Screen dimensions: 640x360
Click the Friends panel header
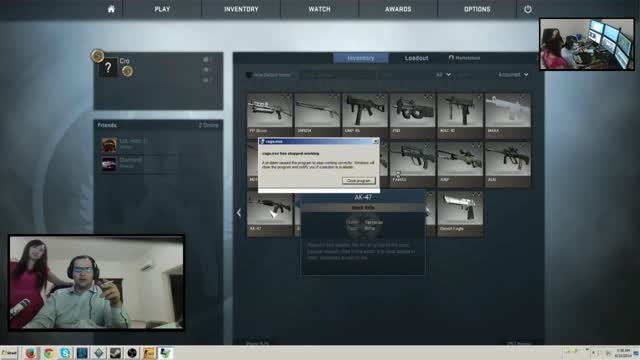coord(158,125)
